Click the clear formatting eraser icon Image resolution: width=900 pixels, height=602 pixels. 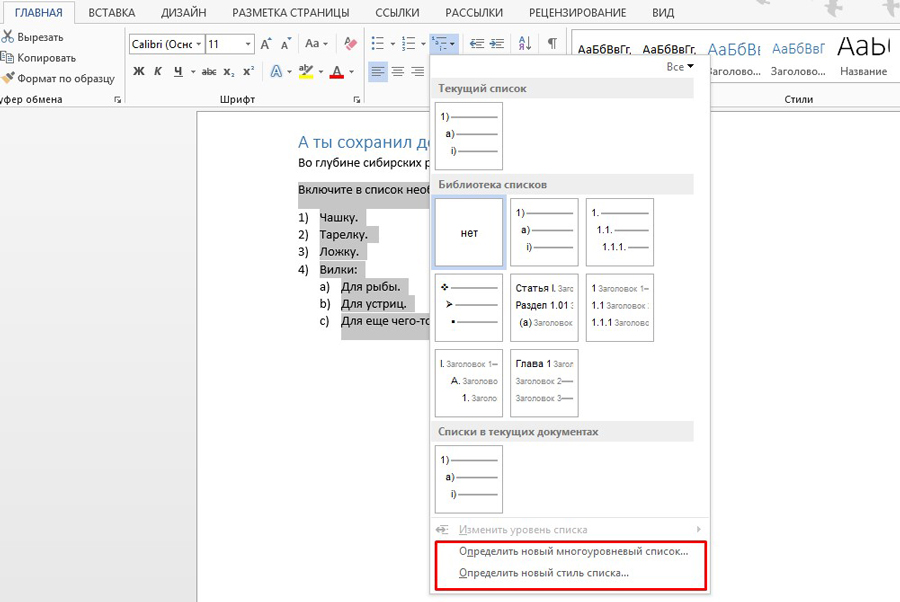tap(350, 44)
